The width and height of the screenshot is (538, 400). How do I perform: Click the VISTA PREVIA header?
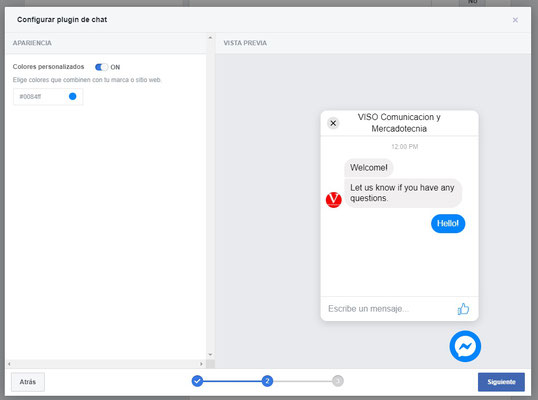click(x=245, y=43)
